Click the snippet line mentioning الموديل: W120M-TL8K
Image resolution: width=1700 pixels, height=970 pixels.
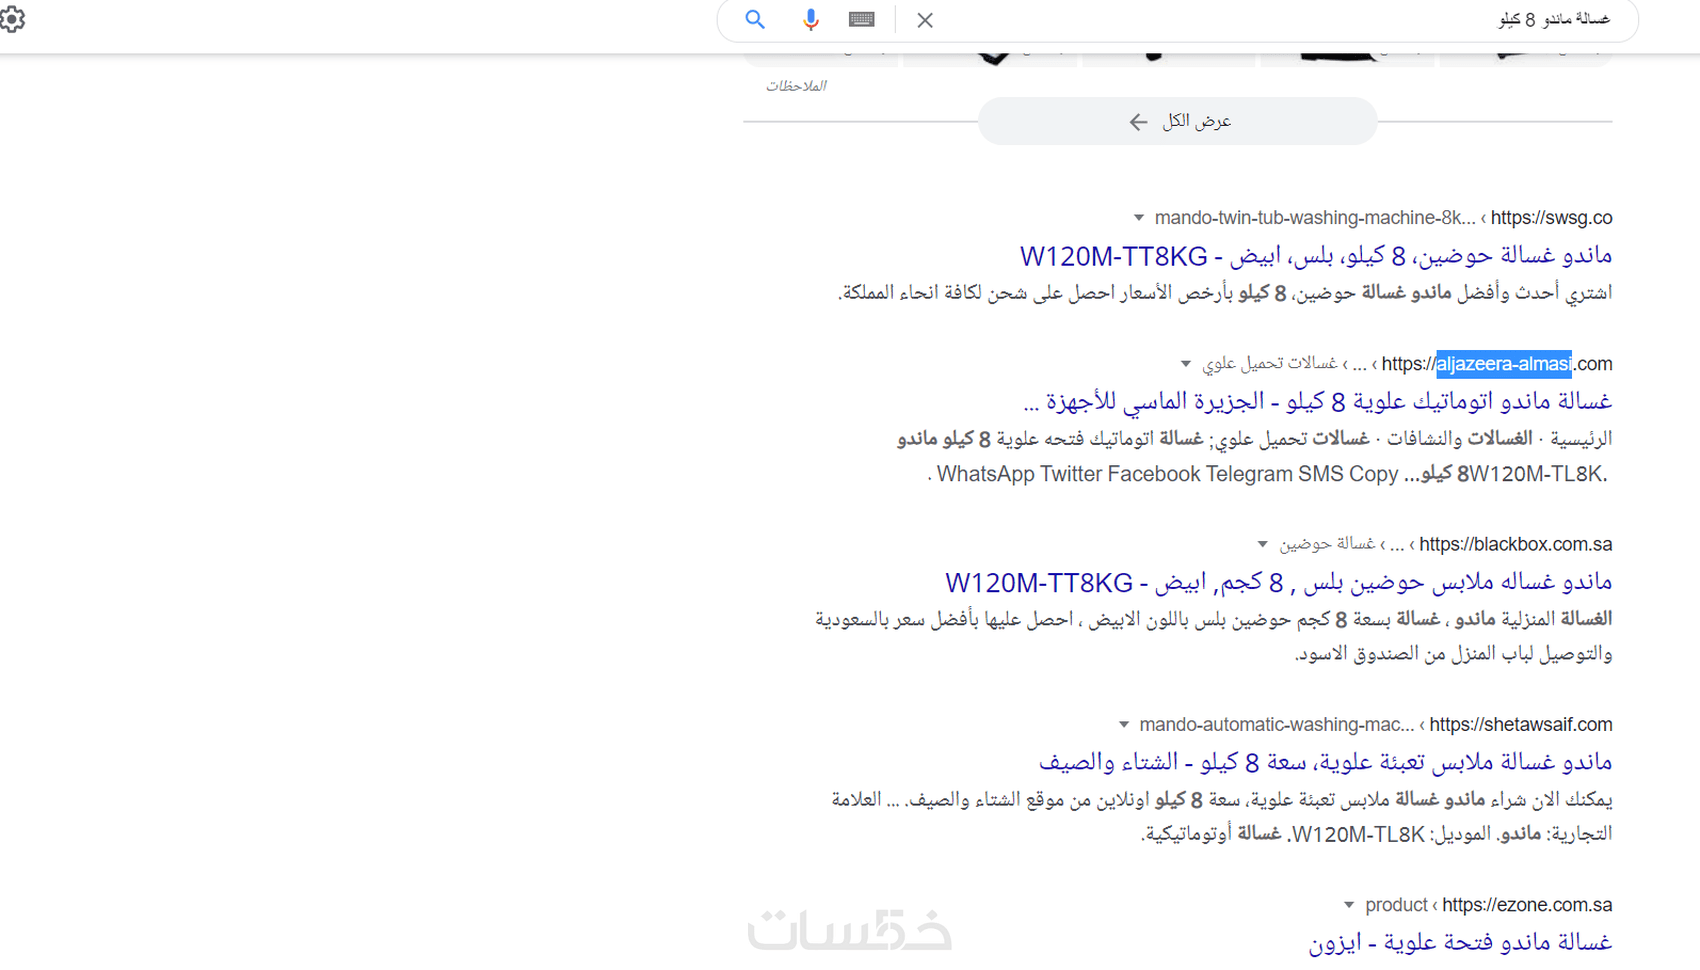click(1377, 834)
